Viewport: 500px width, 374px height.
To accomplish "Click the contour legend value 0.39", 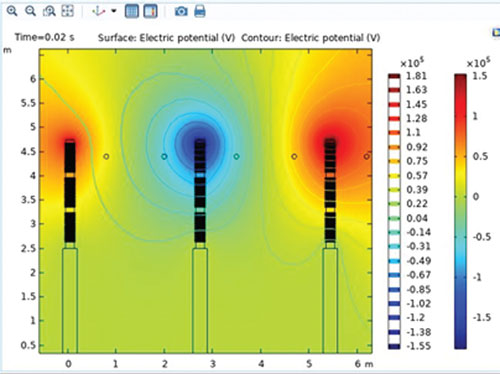I will click(417, 190).
